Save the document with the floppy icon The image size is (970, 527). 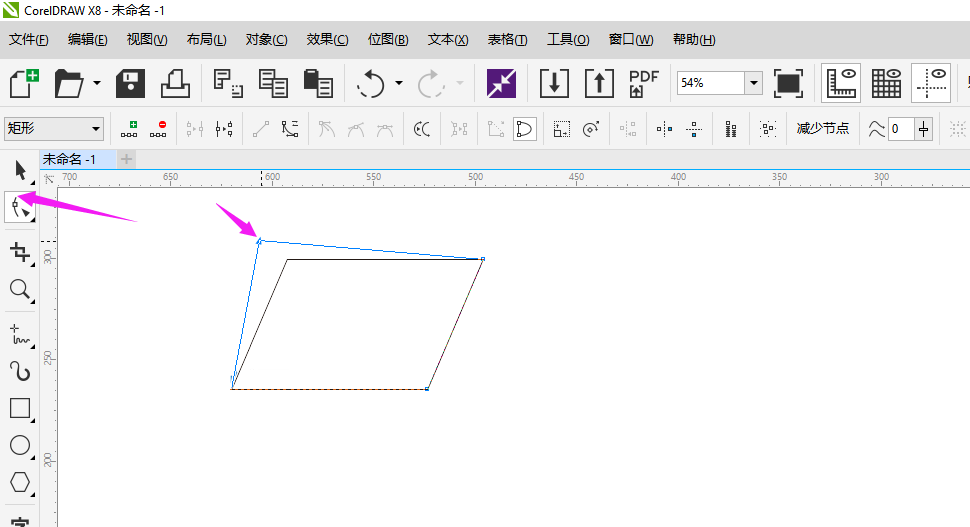point(131,84)
